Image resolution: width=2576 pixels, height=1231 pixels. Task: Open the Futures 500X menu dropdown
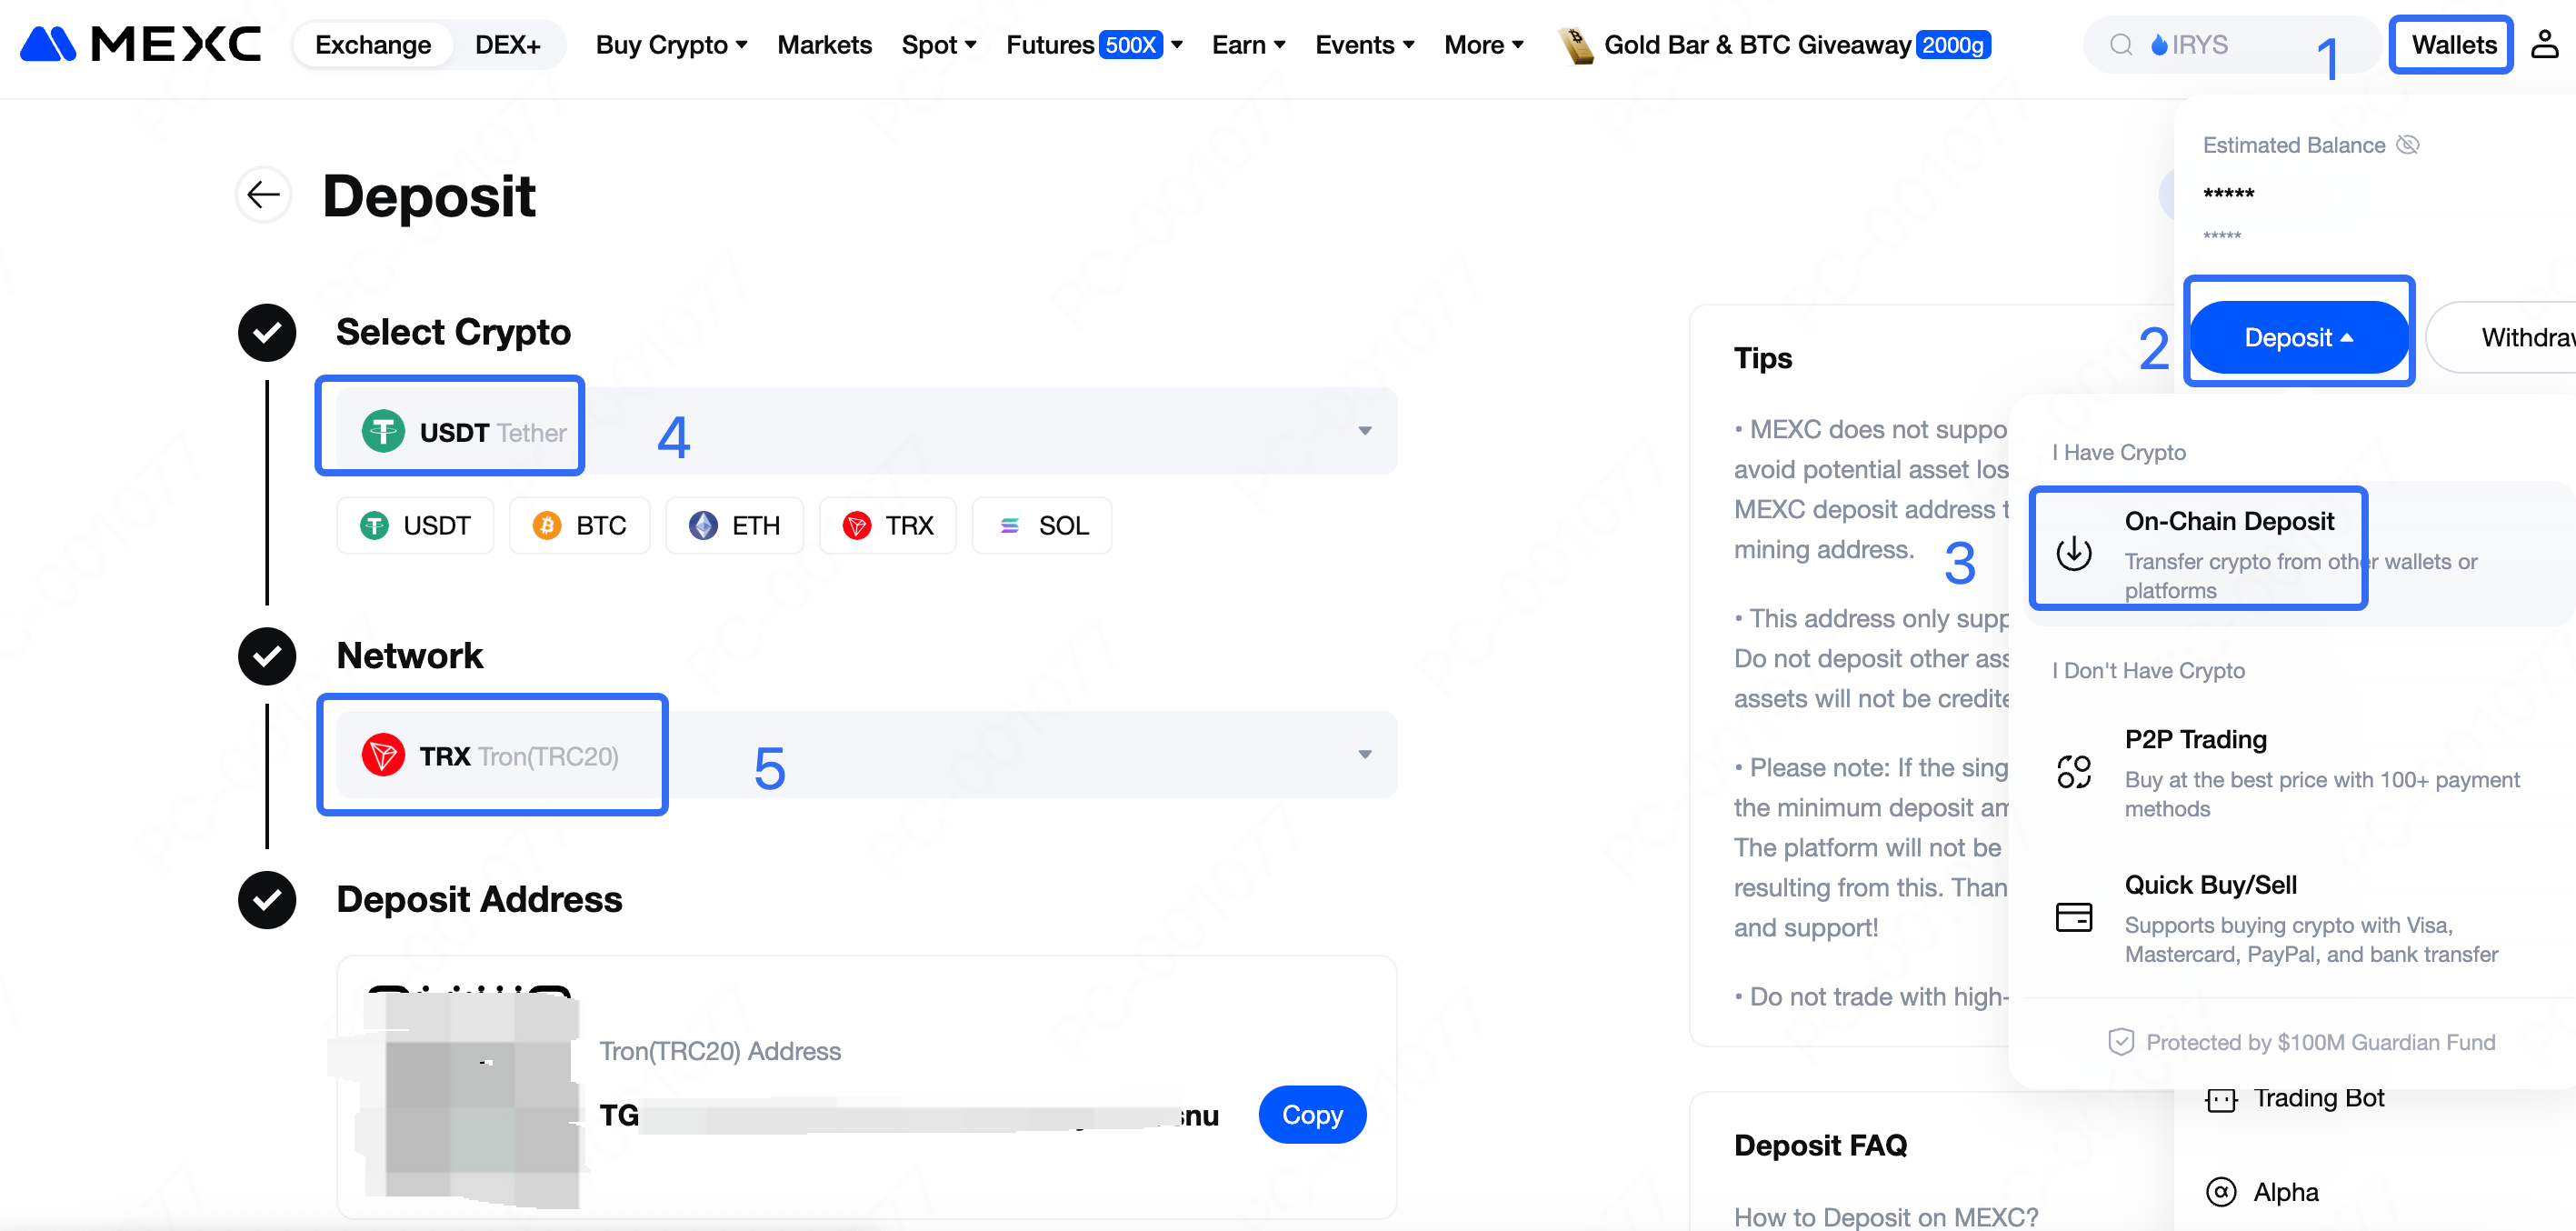[1094, 45]
